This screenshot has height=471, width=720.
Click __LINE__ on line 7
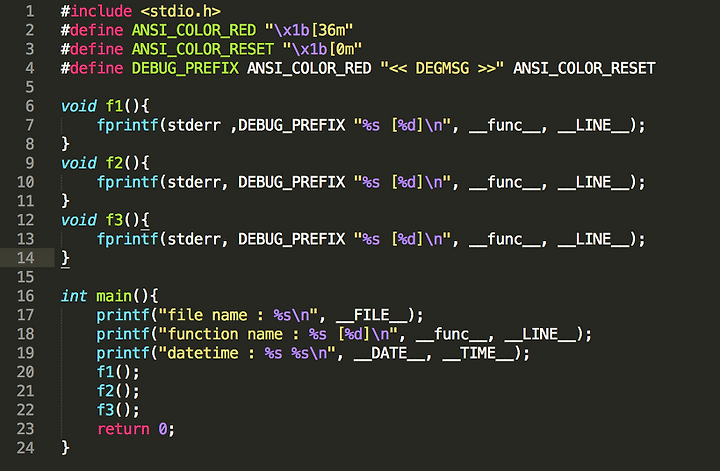point(593,125)
